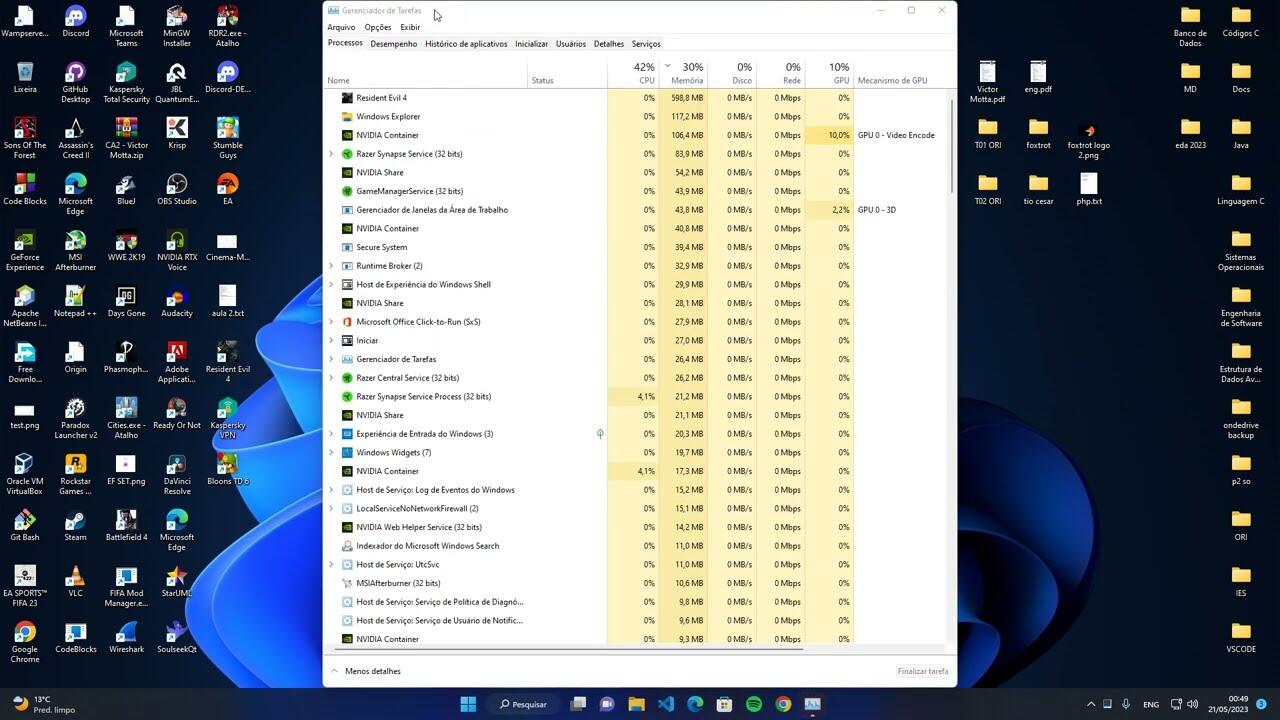
Task: Select MSIAfterburner (32 bits) process row
Action: click(x=636, y=583)
